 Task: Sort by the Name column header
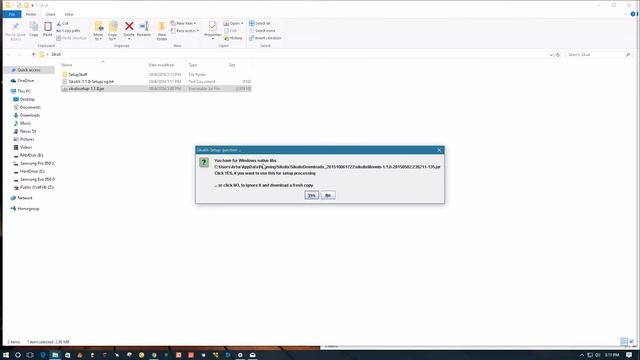[67, 65]
